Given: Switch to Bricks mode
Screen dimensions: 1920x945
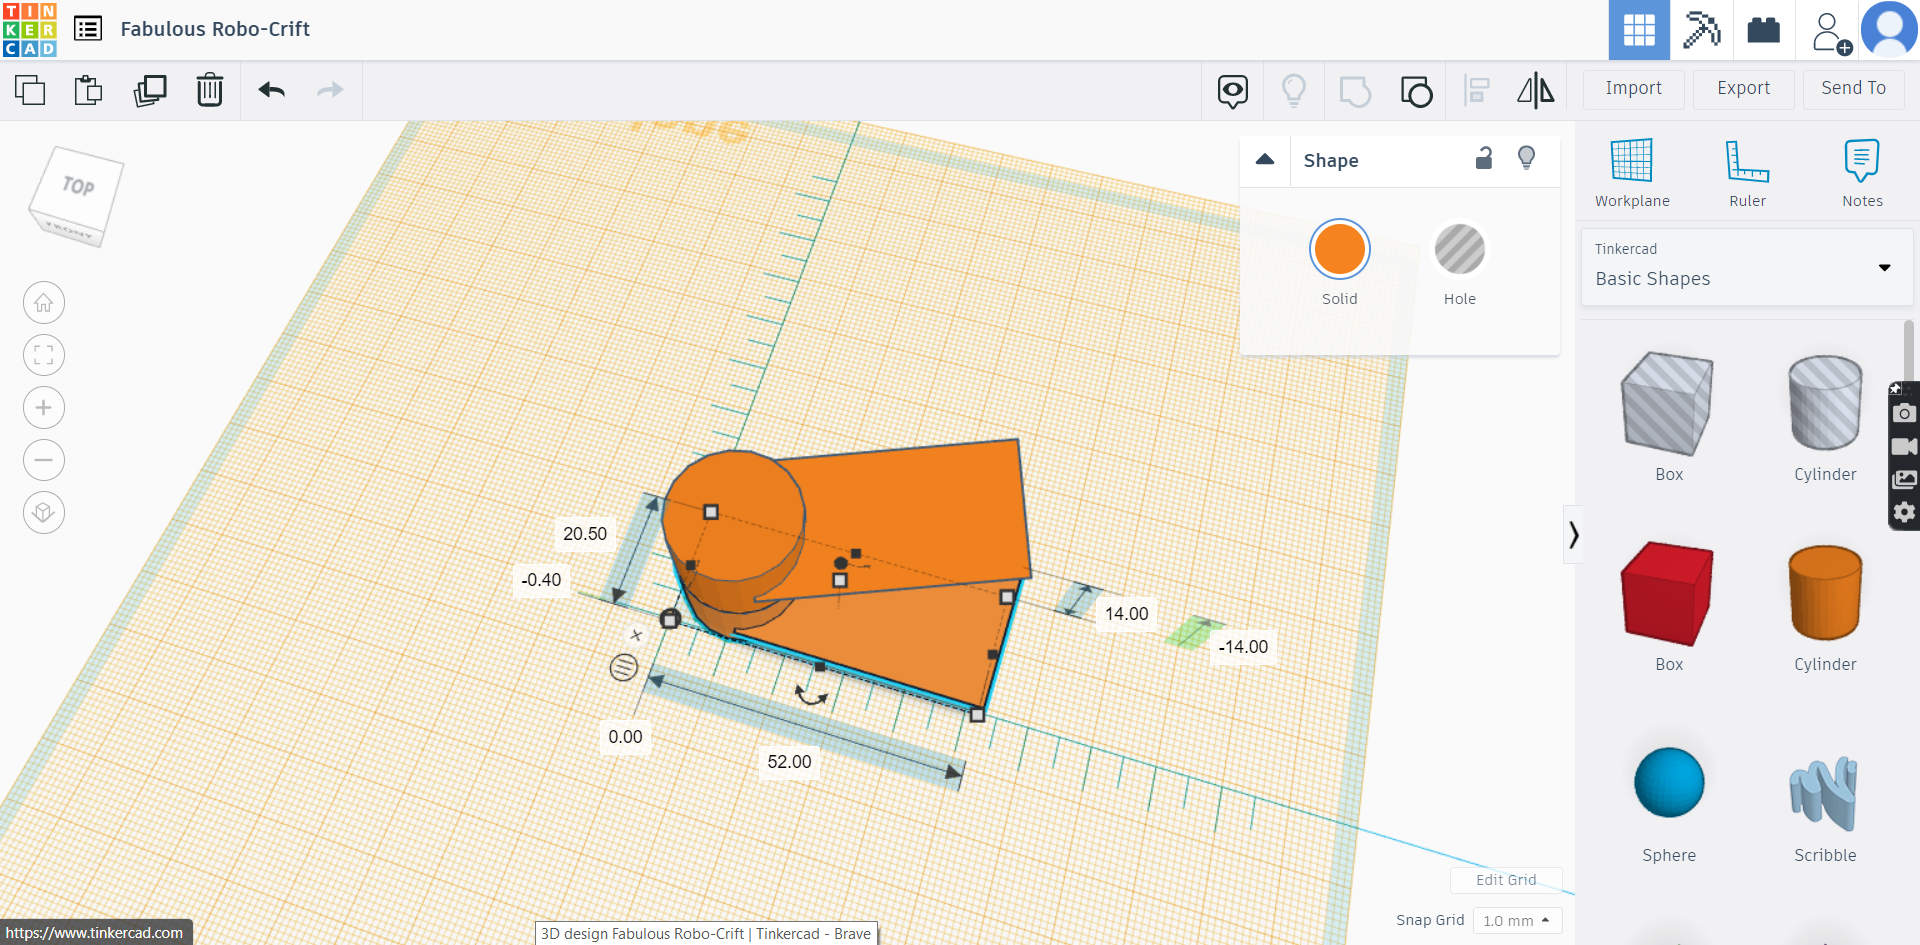Looking at the screenshot, I should click(1764, 30).
